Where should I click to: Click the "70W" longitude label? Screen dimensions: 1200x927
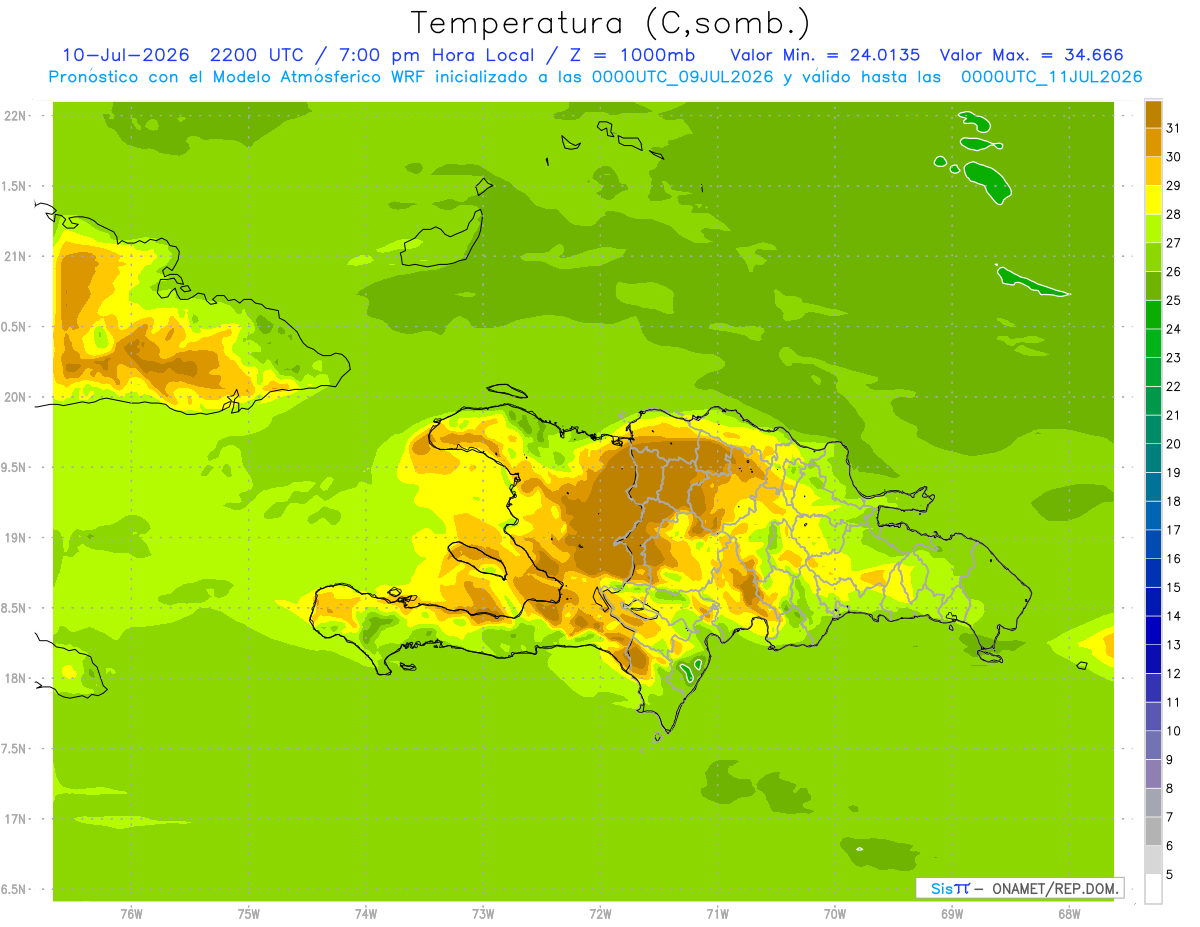[x=835, y=914]
